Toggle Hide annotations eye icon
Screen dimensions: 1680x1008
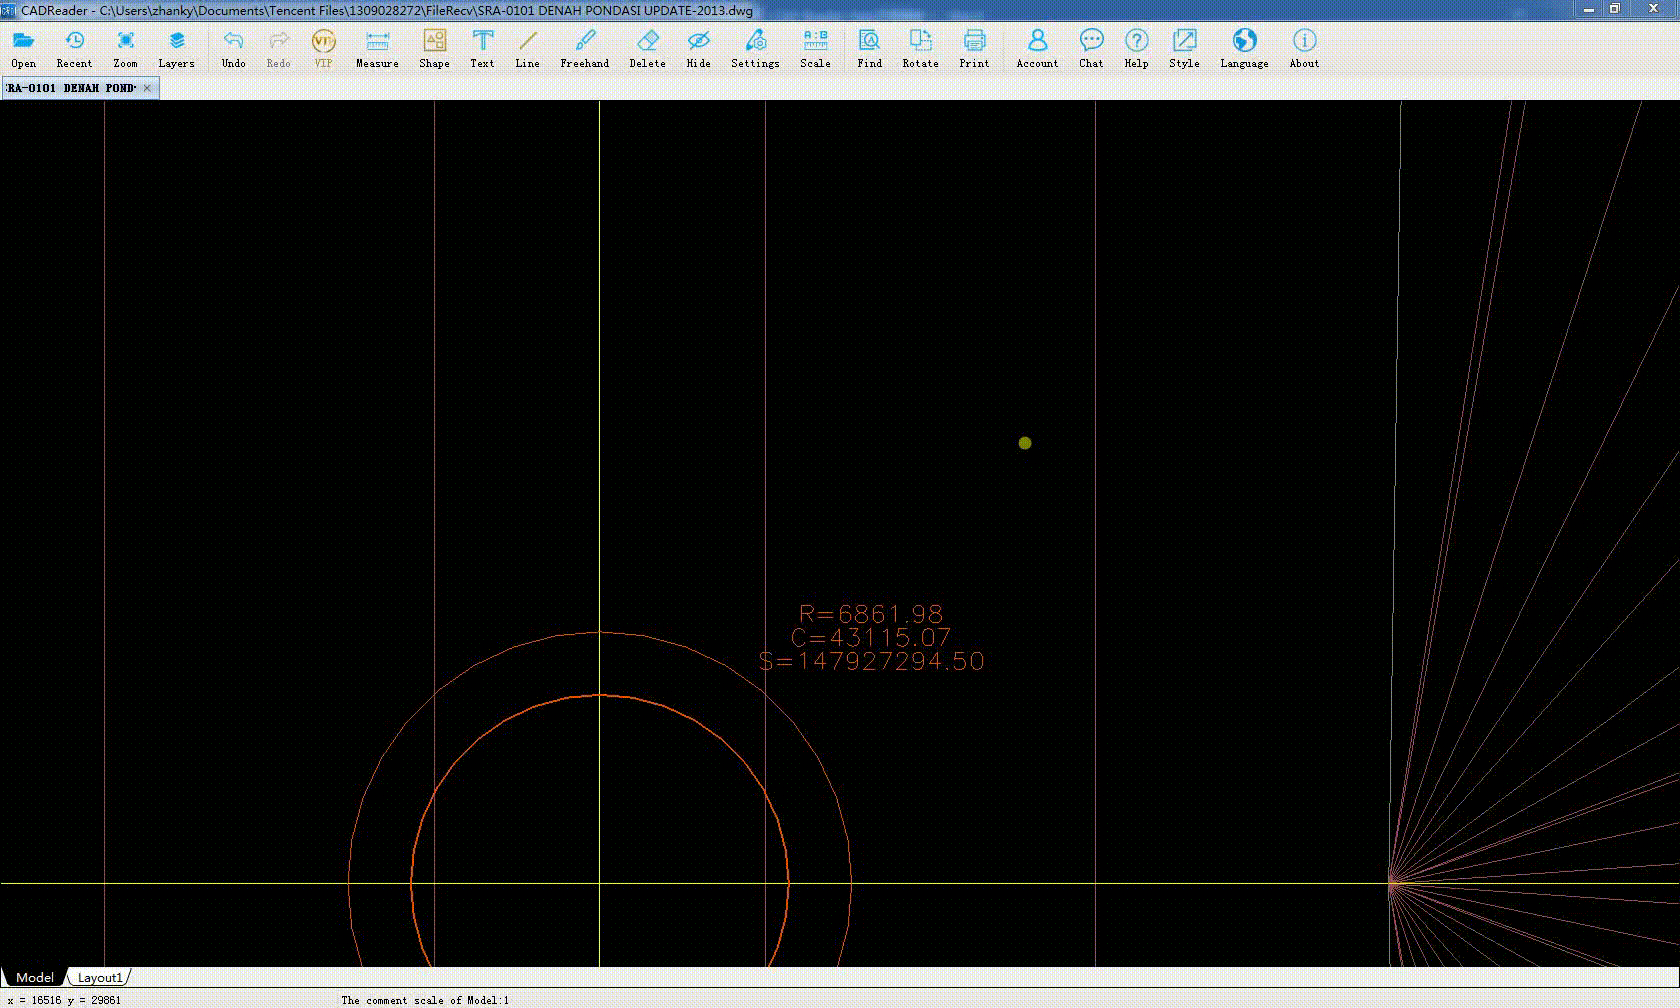point(698,48)
